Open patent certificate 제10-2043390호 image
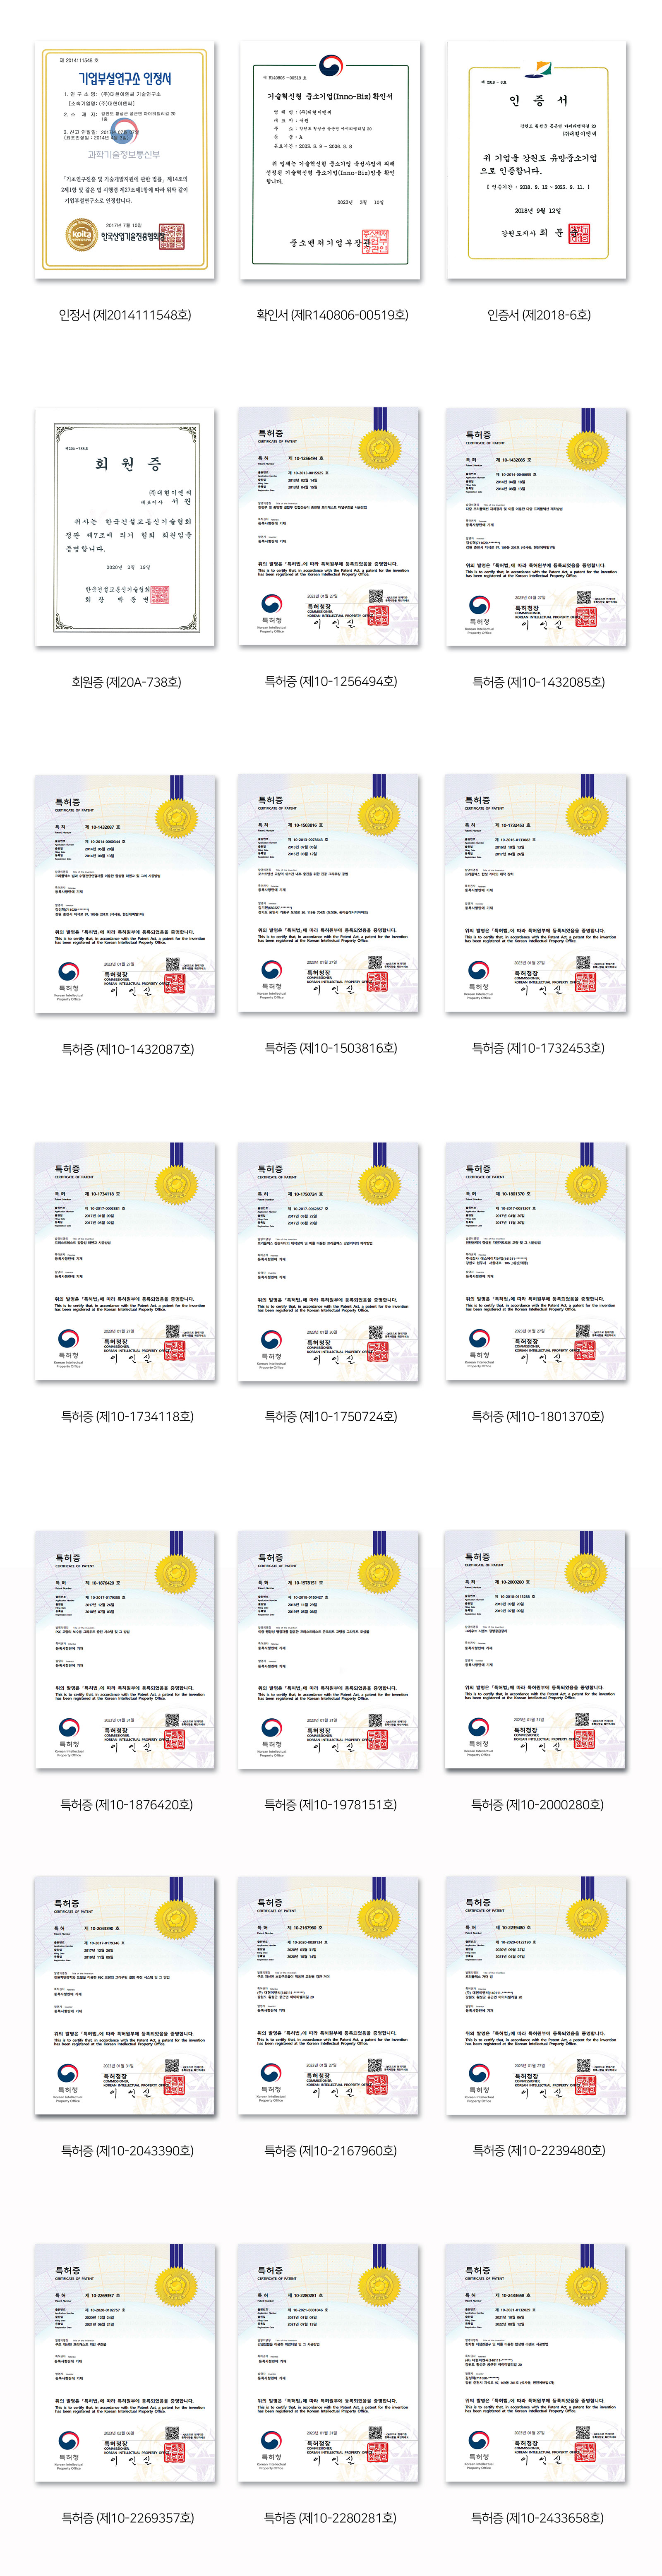Screen dimensions: 662x2576 [125, 1996]
